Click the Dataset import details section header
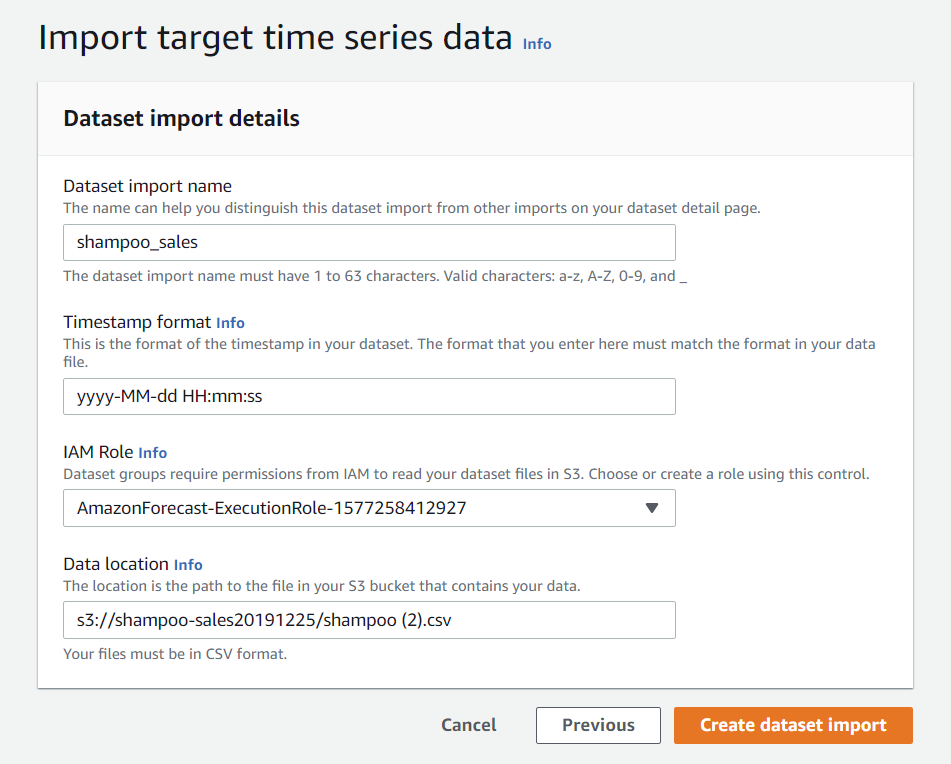Screen dimensions: 951x764 tap(181, 118)
